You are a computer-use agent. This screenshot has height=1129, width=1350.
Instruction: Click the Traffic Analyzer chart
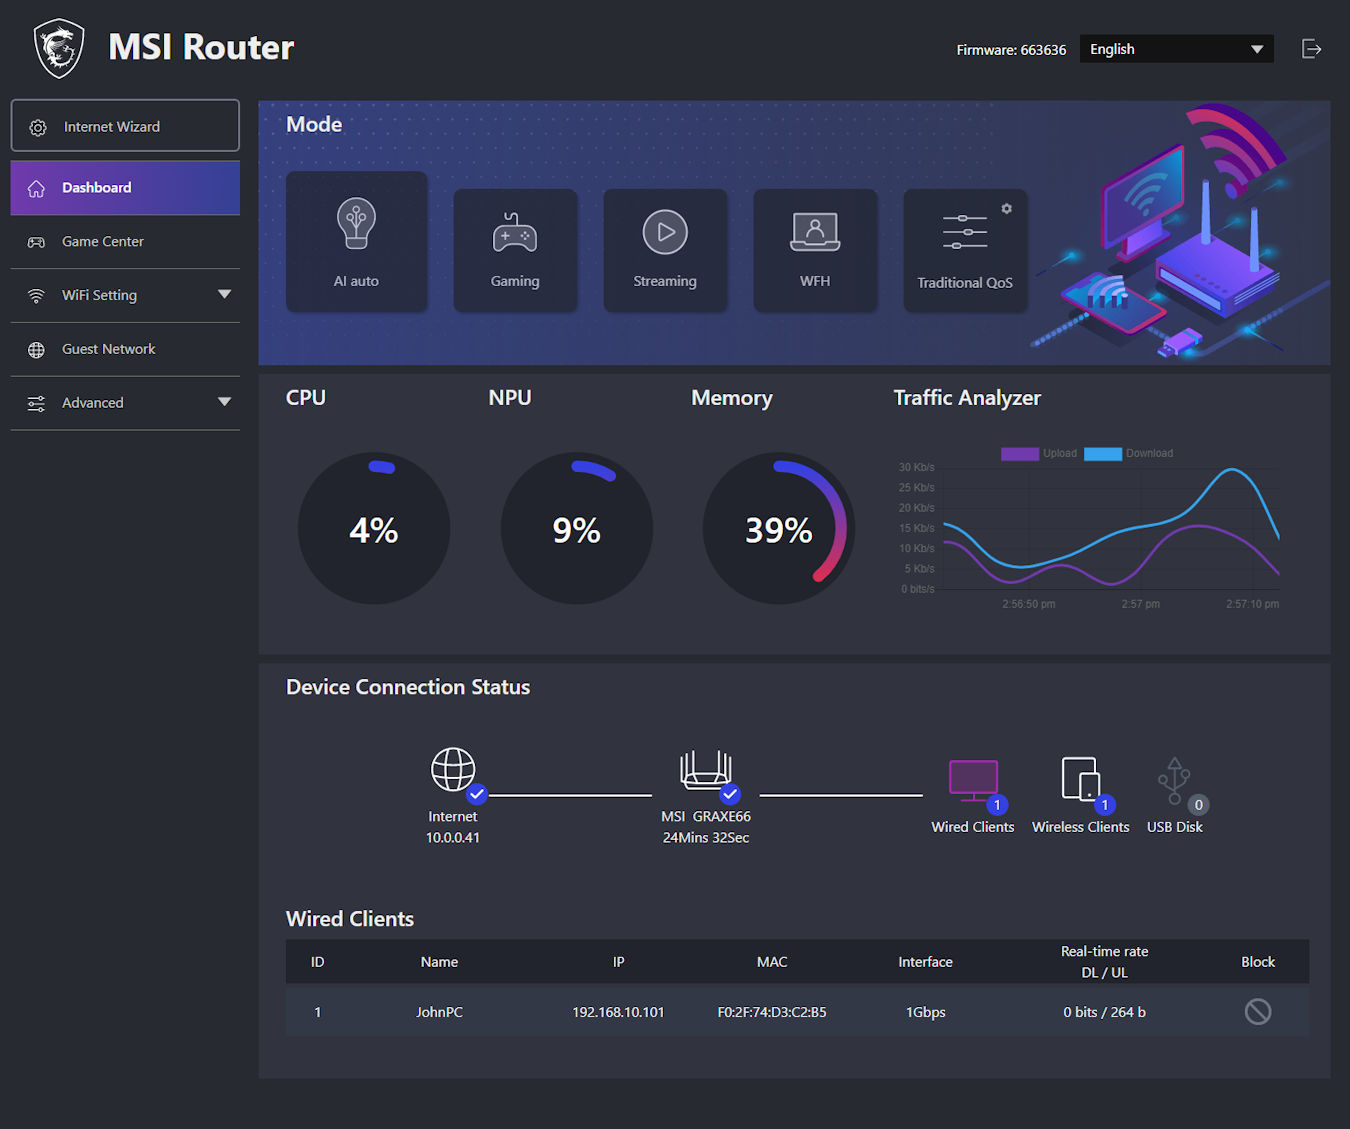pos(1090,527)
